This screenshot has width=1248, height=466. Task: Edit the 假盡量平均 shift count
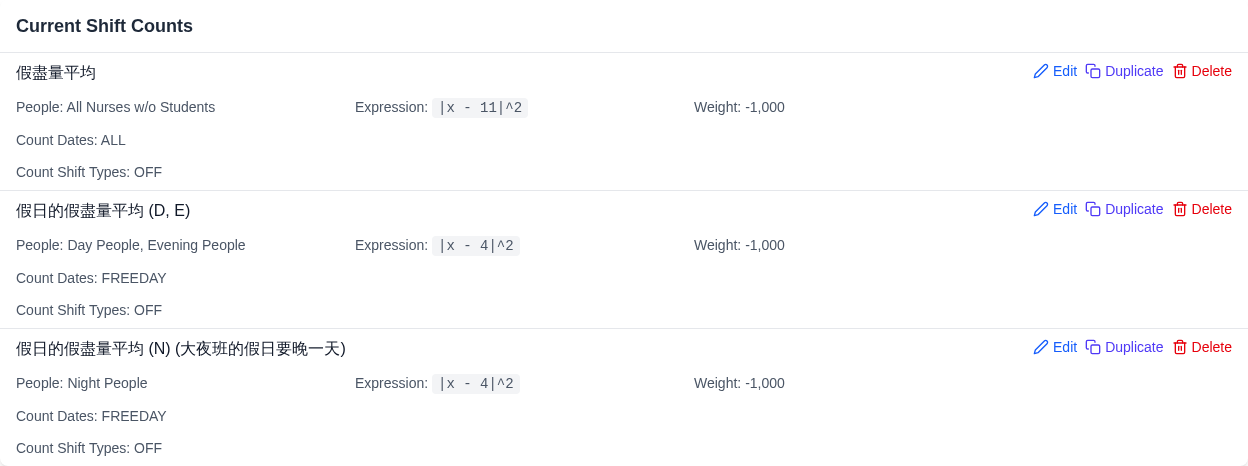pos(1055,71)
